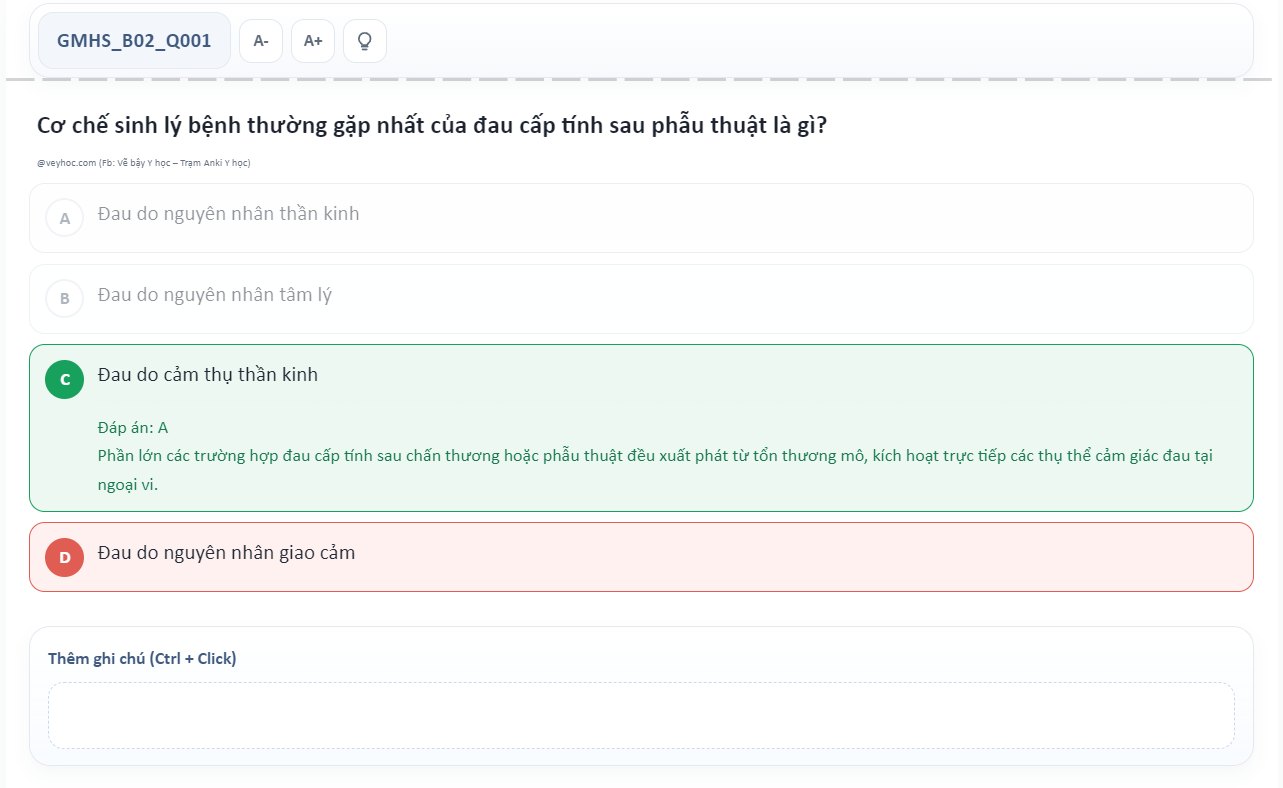Click the red letter D circle badge
Image resolution: width=1283 pixels, height=788 pixels.
(65, 557)
